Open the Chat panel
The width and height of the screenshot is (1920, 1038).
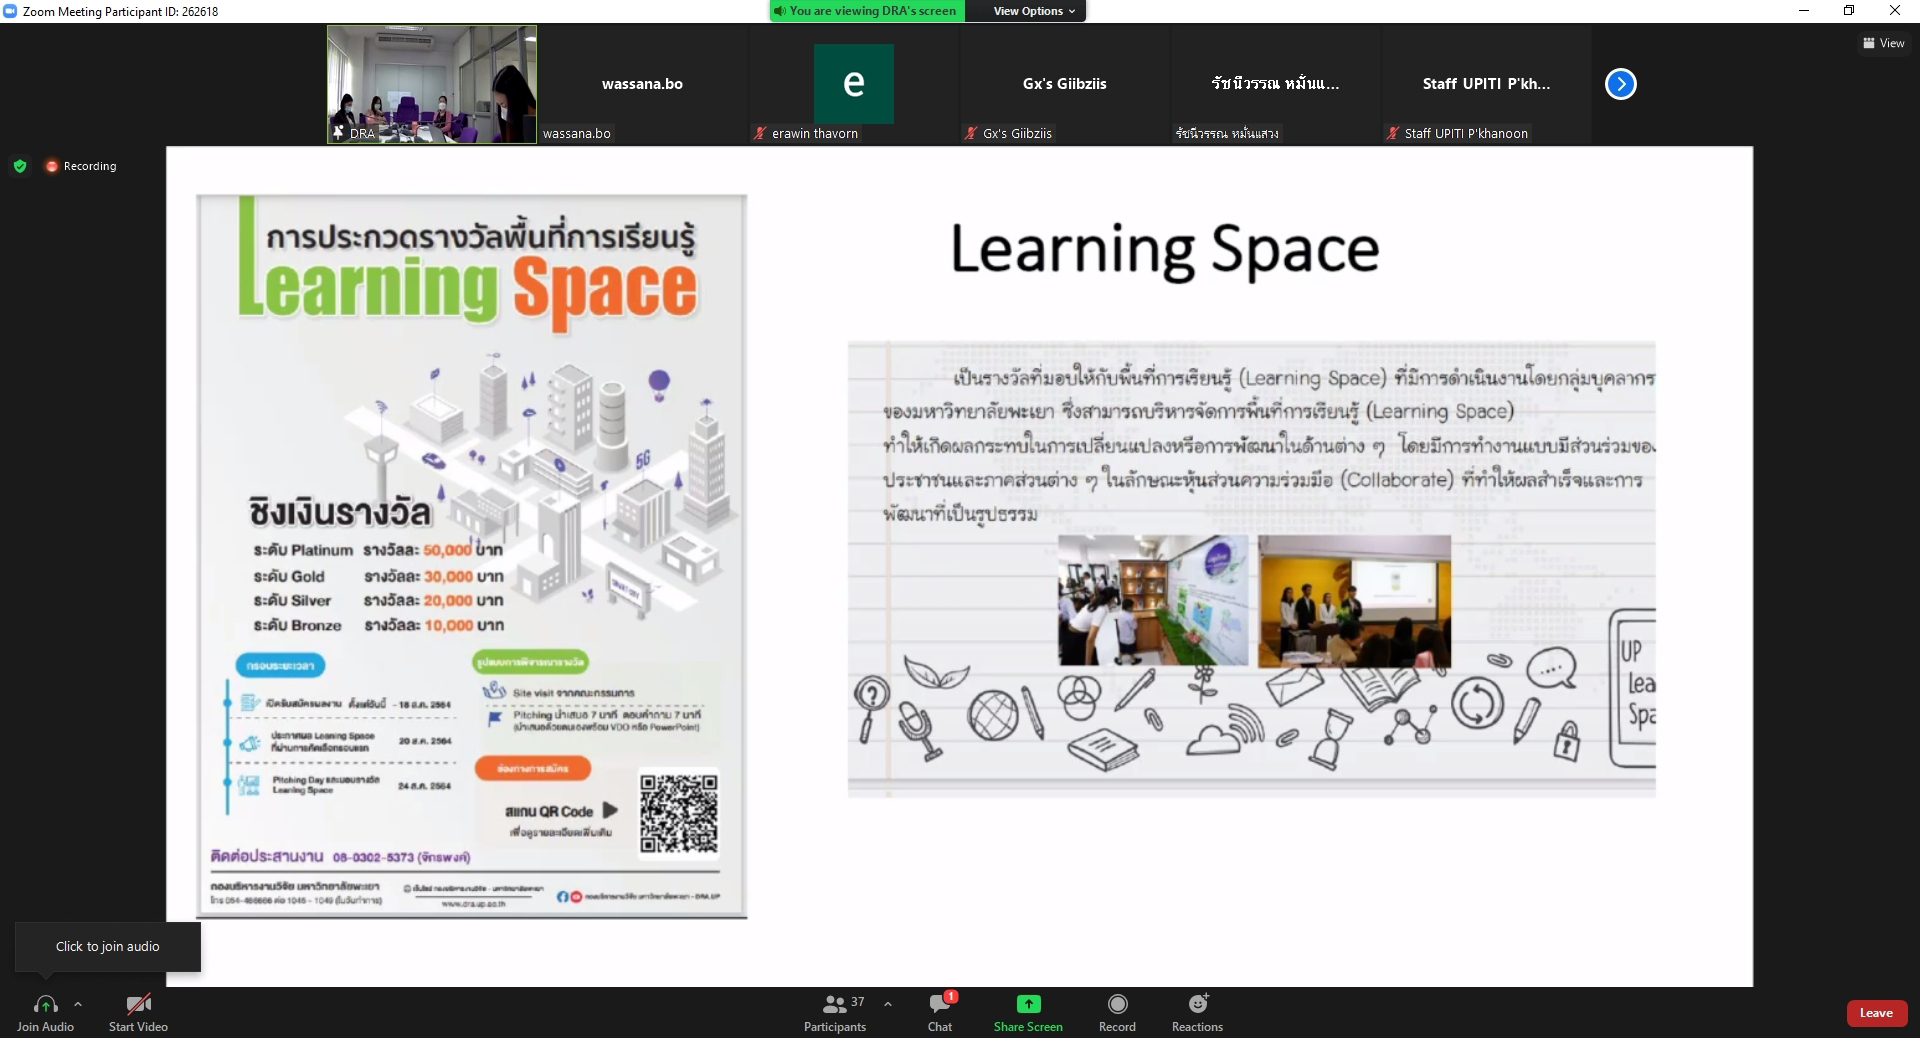tap(939, 1004)
